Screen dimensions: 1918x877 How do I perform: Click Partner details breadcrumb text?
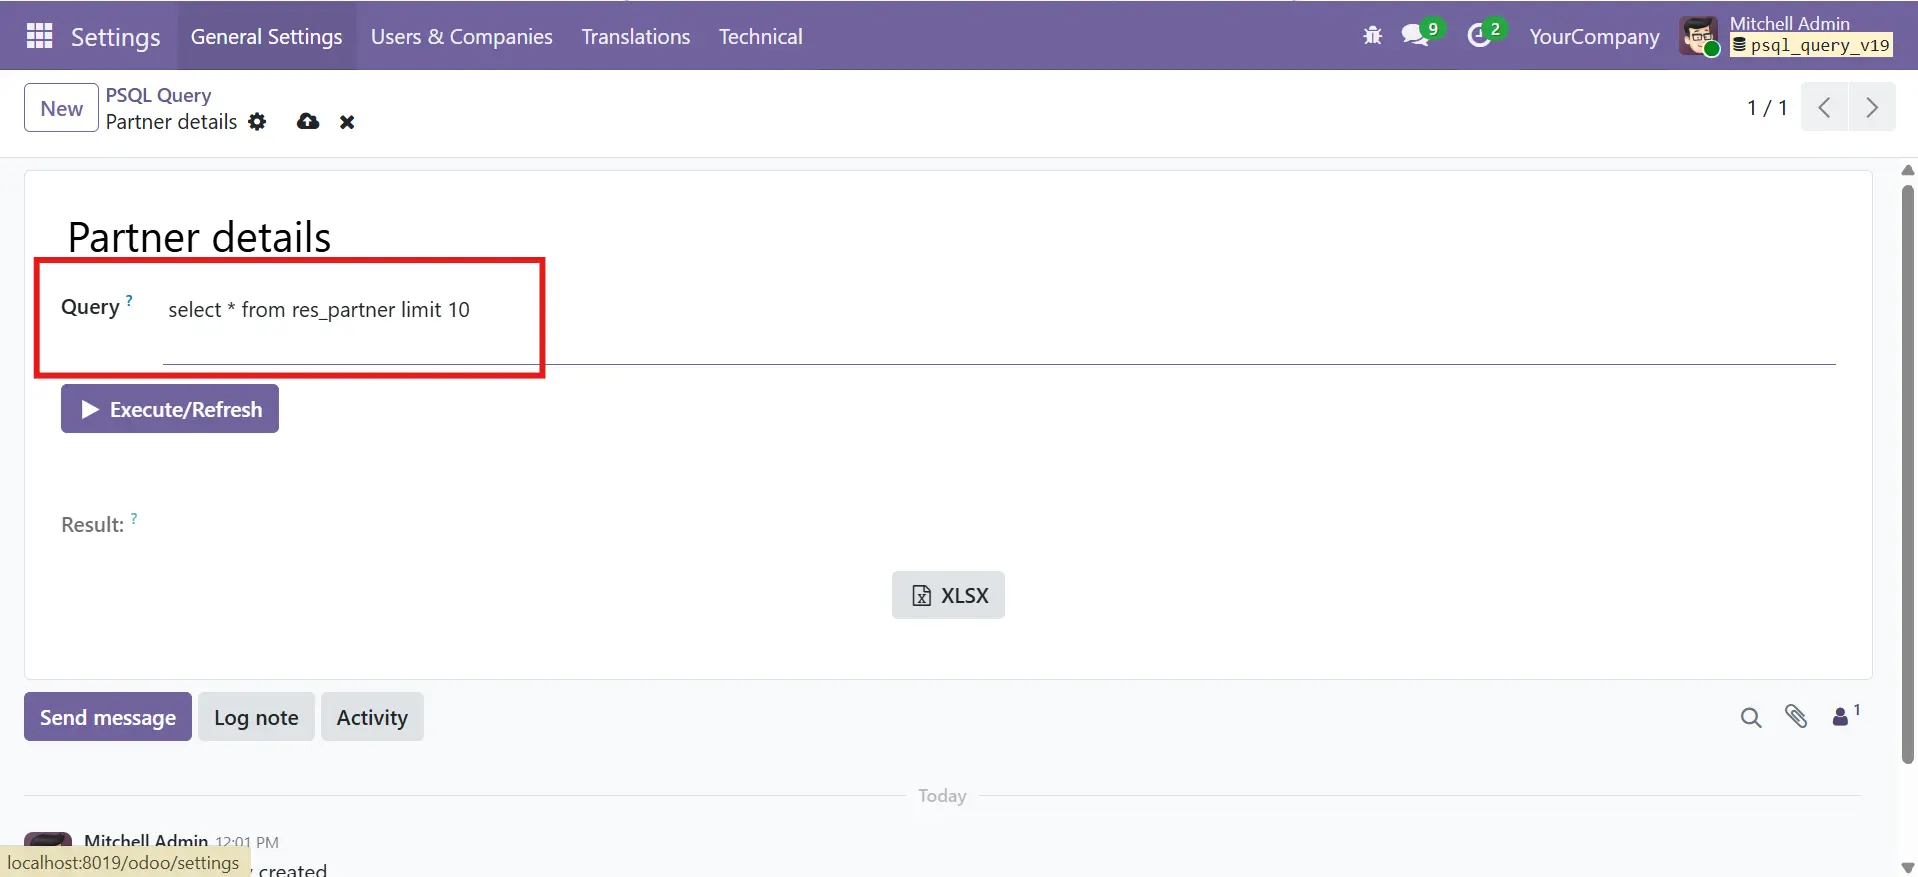tap(171, 122)
